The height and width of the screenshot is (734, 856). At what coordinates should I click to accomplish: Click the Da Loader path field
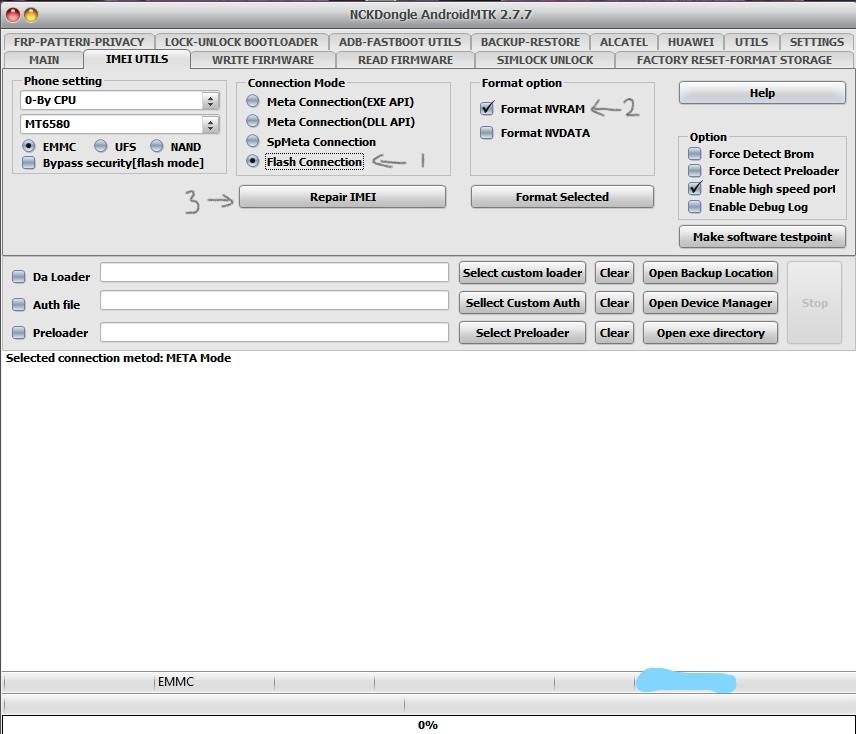275,272
